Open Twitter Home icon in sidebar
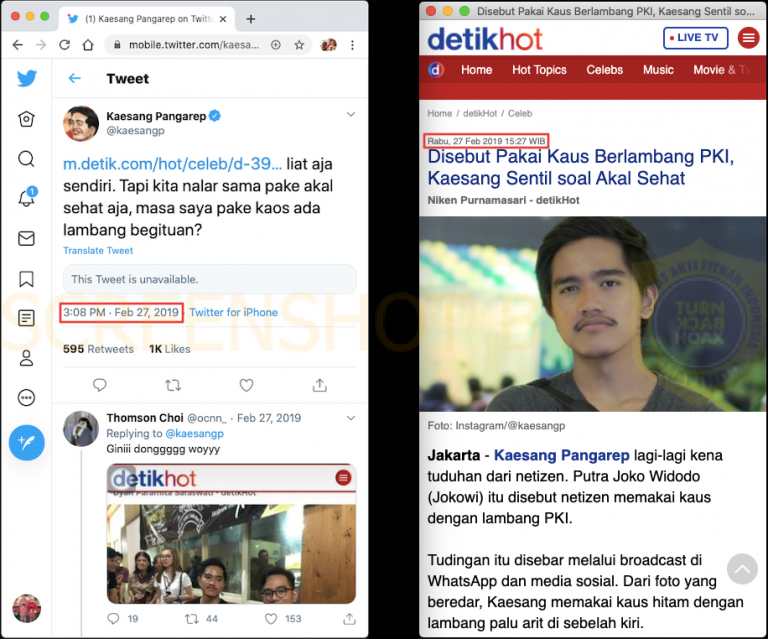This screenshot has height=639, width=768. point(26,119)
